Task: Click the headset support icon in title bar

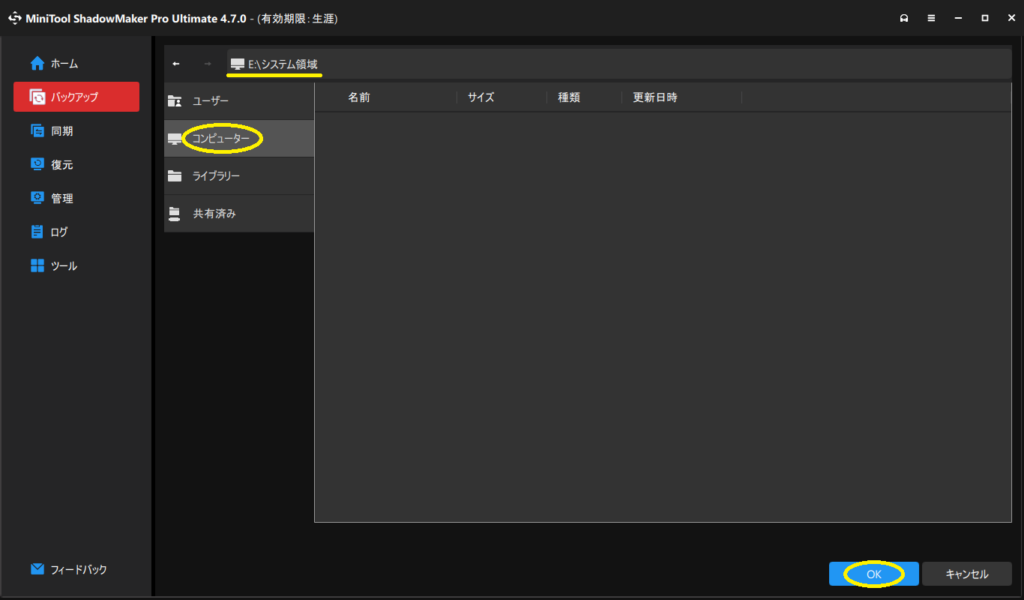Action: point(904,18)
